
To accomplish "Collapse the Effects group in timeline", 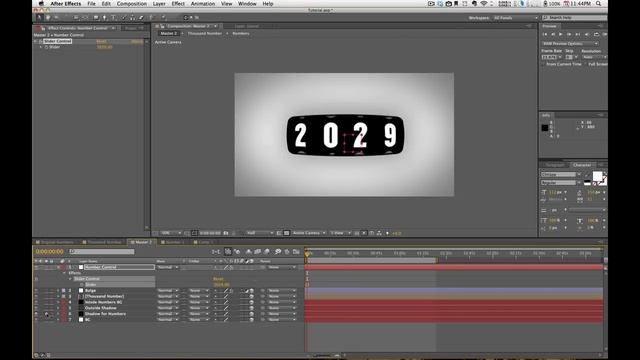I will pyautogui.click(x=64, y=273).
